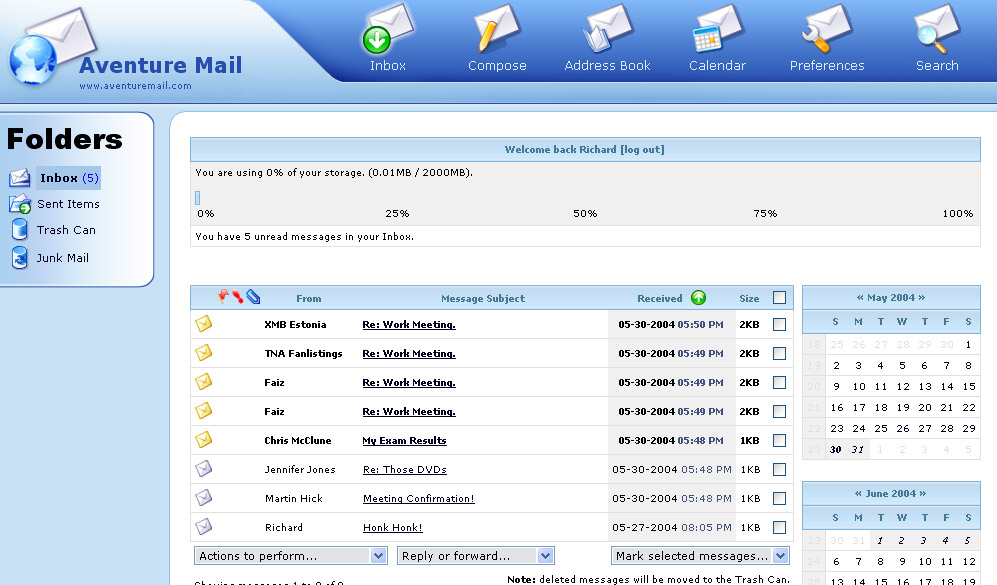Click the www.aventuremail.com URL text

[x=135, y=86]
